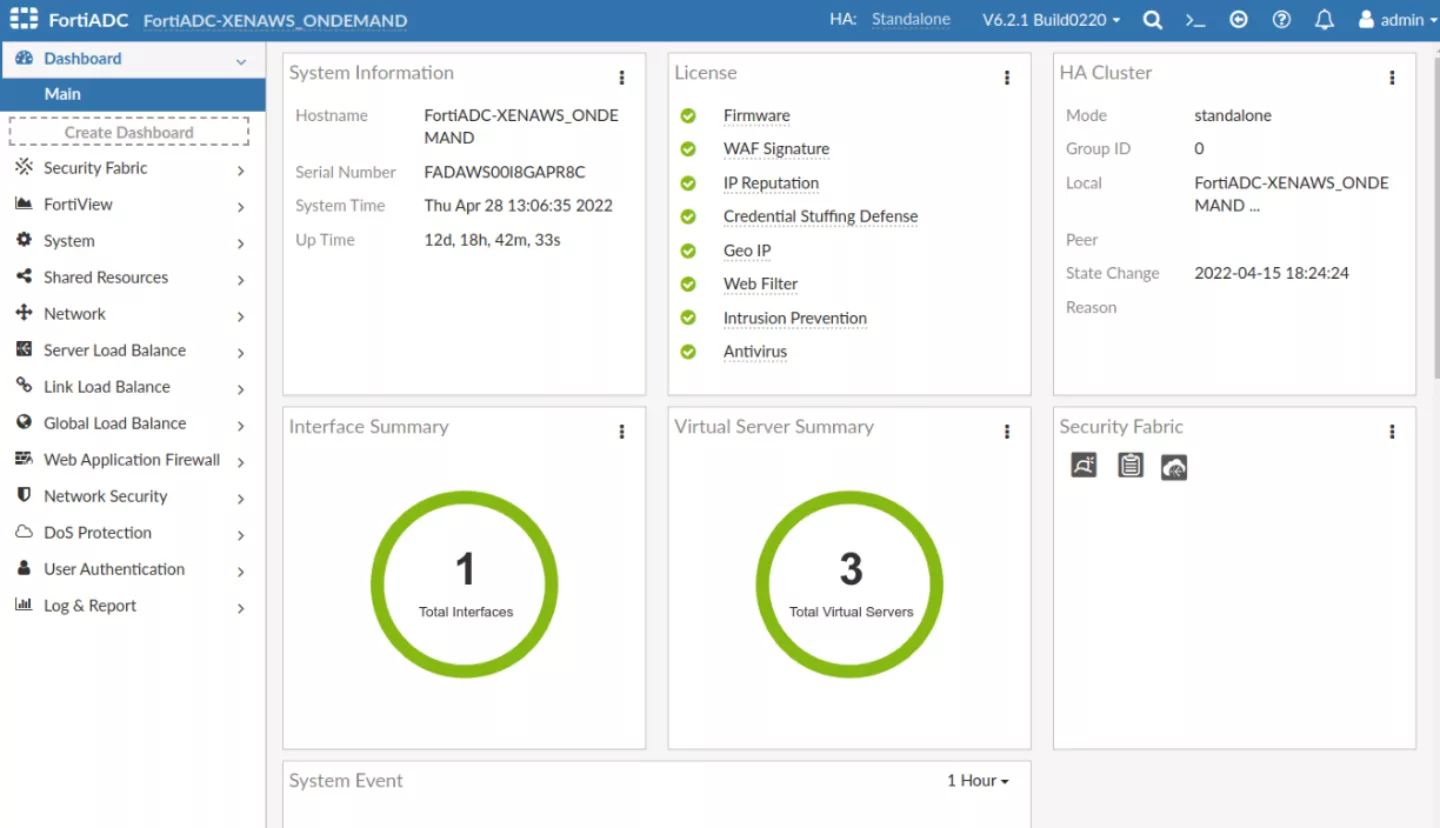Image resolution: width=1440 pixels, height=828 pixels.
Task: Click the Log & Report bar chart icon
Action: click(24, 604)
